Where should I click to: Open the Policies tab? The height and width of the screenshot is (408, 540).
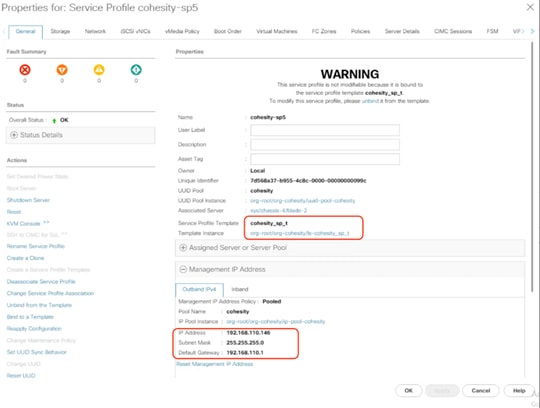[x=361, y=31]
